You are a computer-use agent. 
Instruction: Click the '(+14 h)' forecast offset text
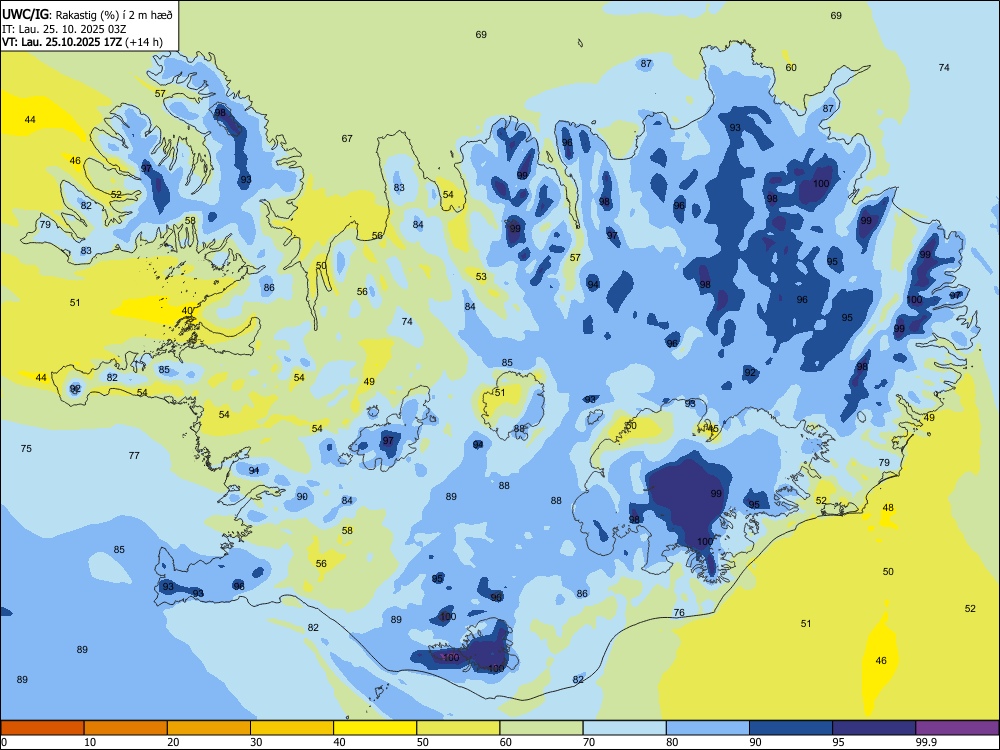[144, 42]
